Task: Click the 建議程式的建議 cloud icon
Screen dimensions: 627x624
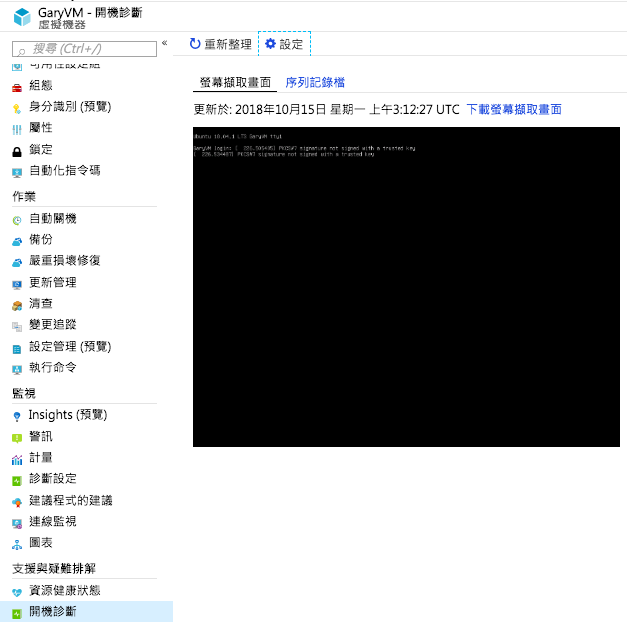Action: tap(17, 503)
